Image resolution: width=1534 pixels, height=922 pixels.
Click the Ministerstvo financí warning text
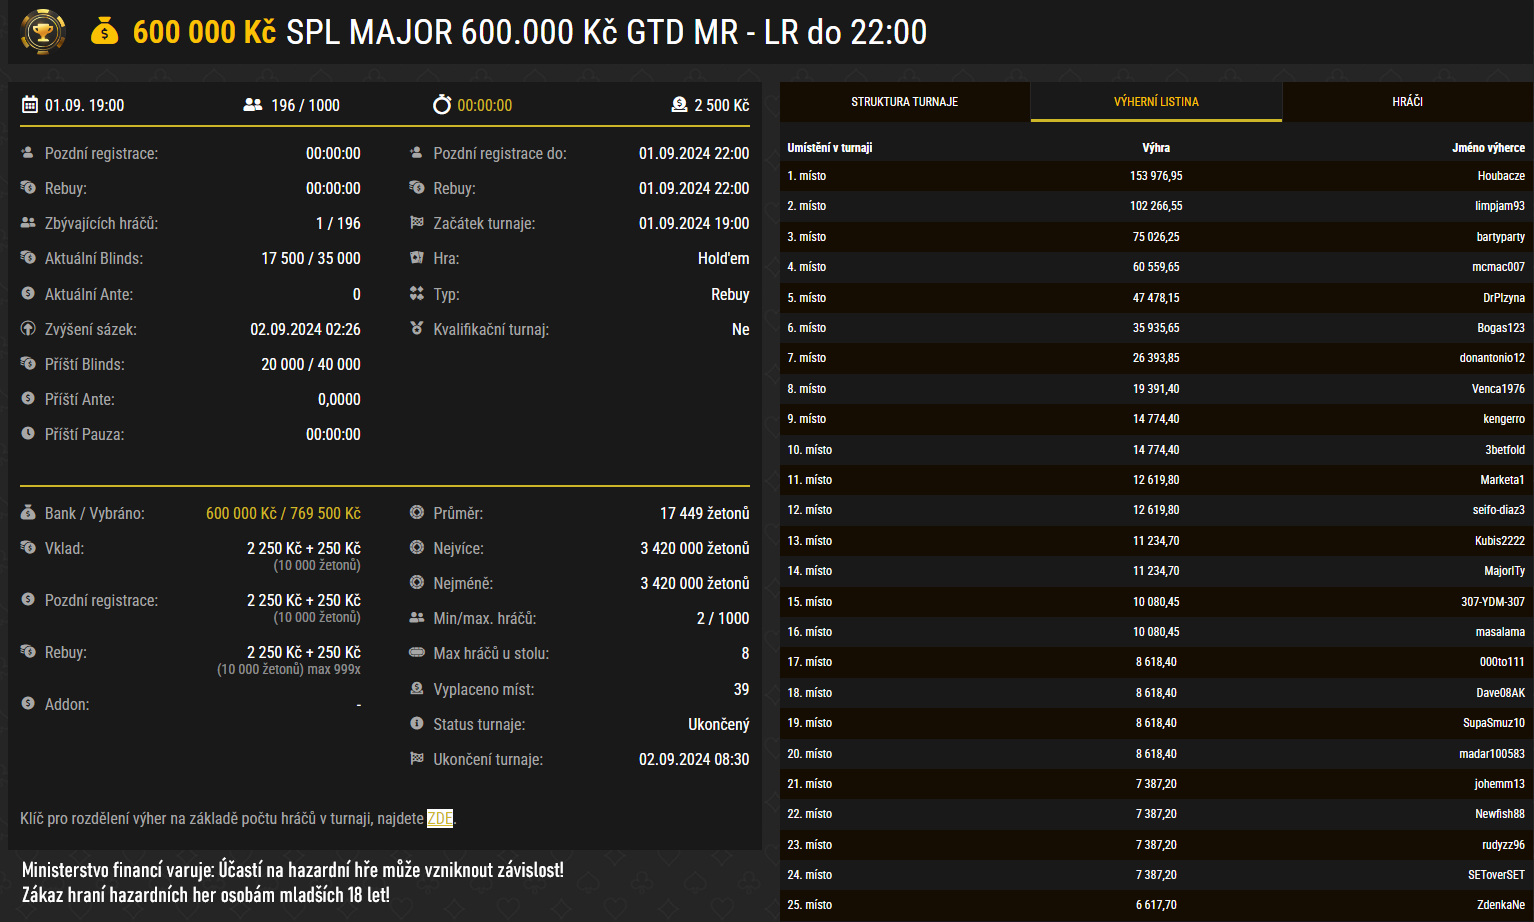click(x=293, y=882)
